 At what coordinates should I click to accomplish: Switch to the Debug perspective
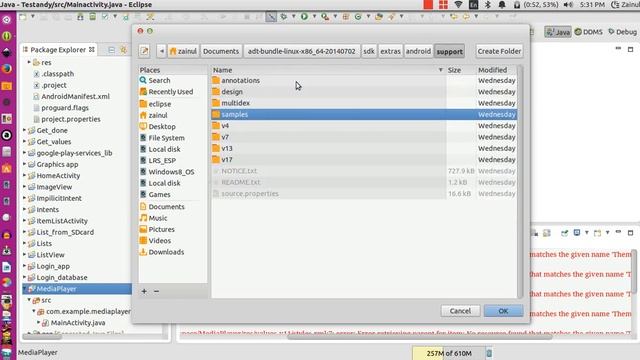click(x=622, y=32)
